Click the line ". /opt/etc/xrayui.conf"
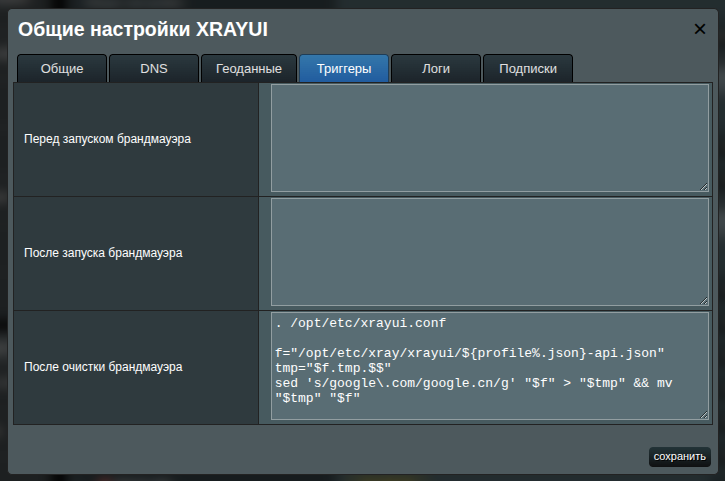This screenshot has width=725, height=481. [x=361, y=323]
